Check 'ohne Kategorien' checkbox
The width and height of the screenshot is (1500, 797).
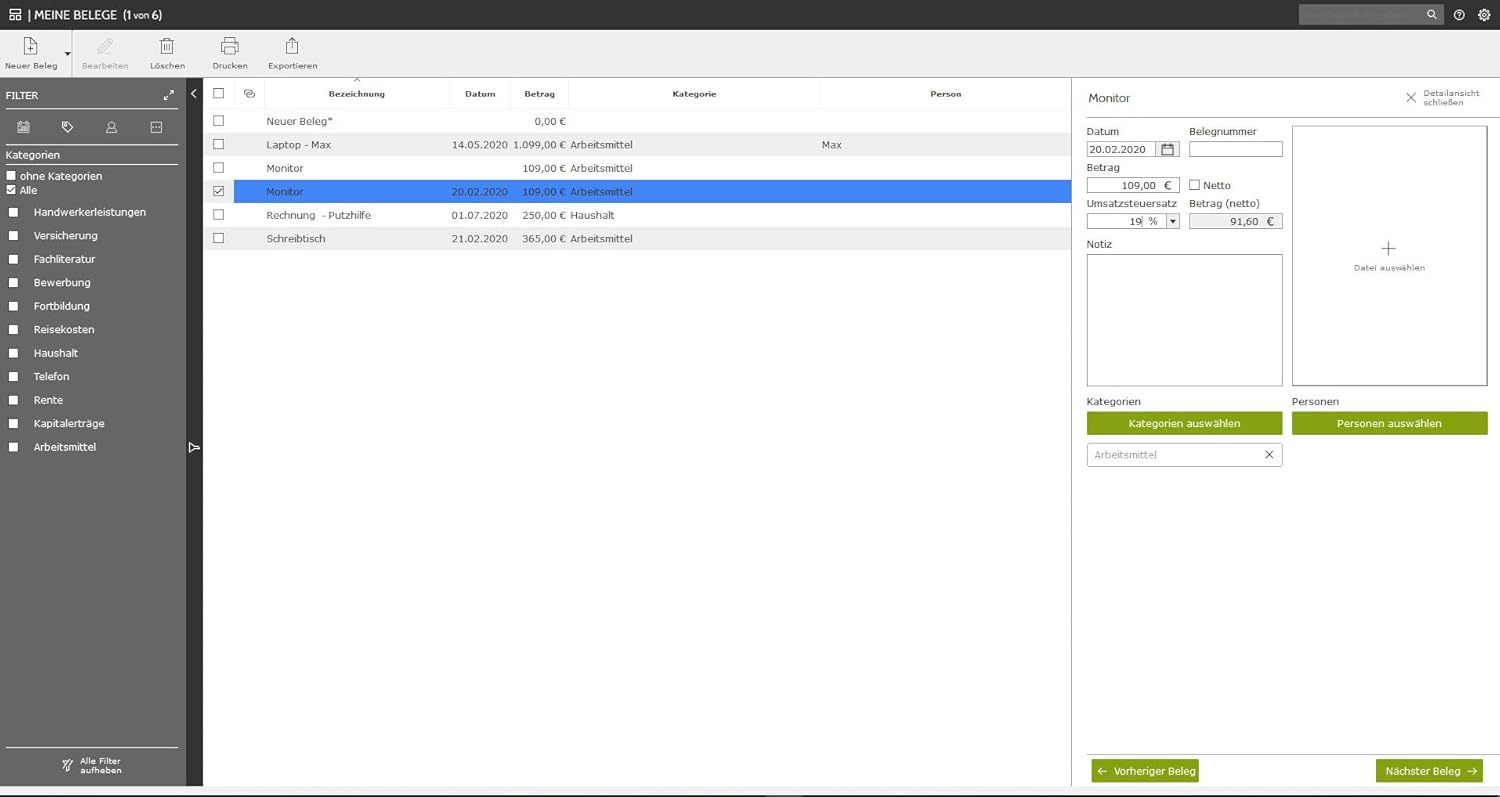11,176
